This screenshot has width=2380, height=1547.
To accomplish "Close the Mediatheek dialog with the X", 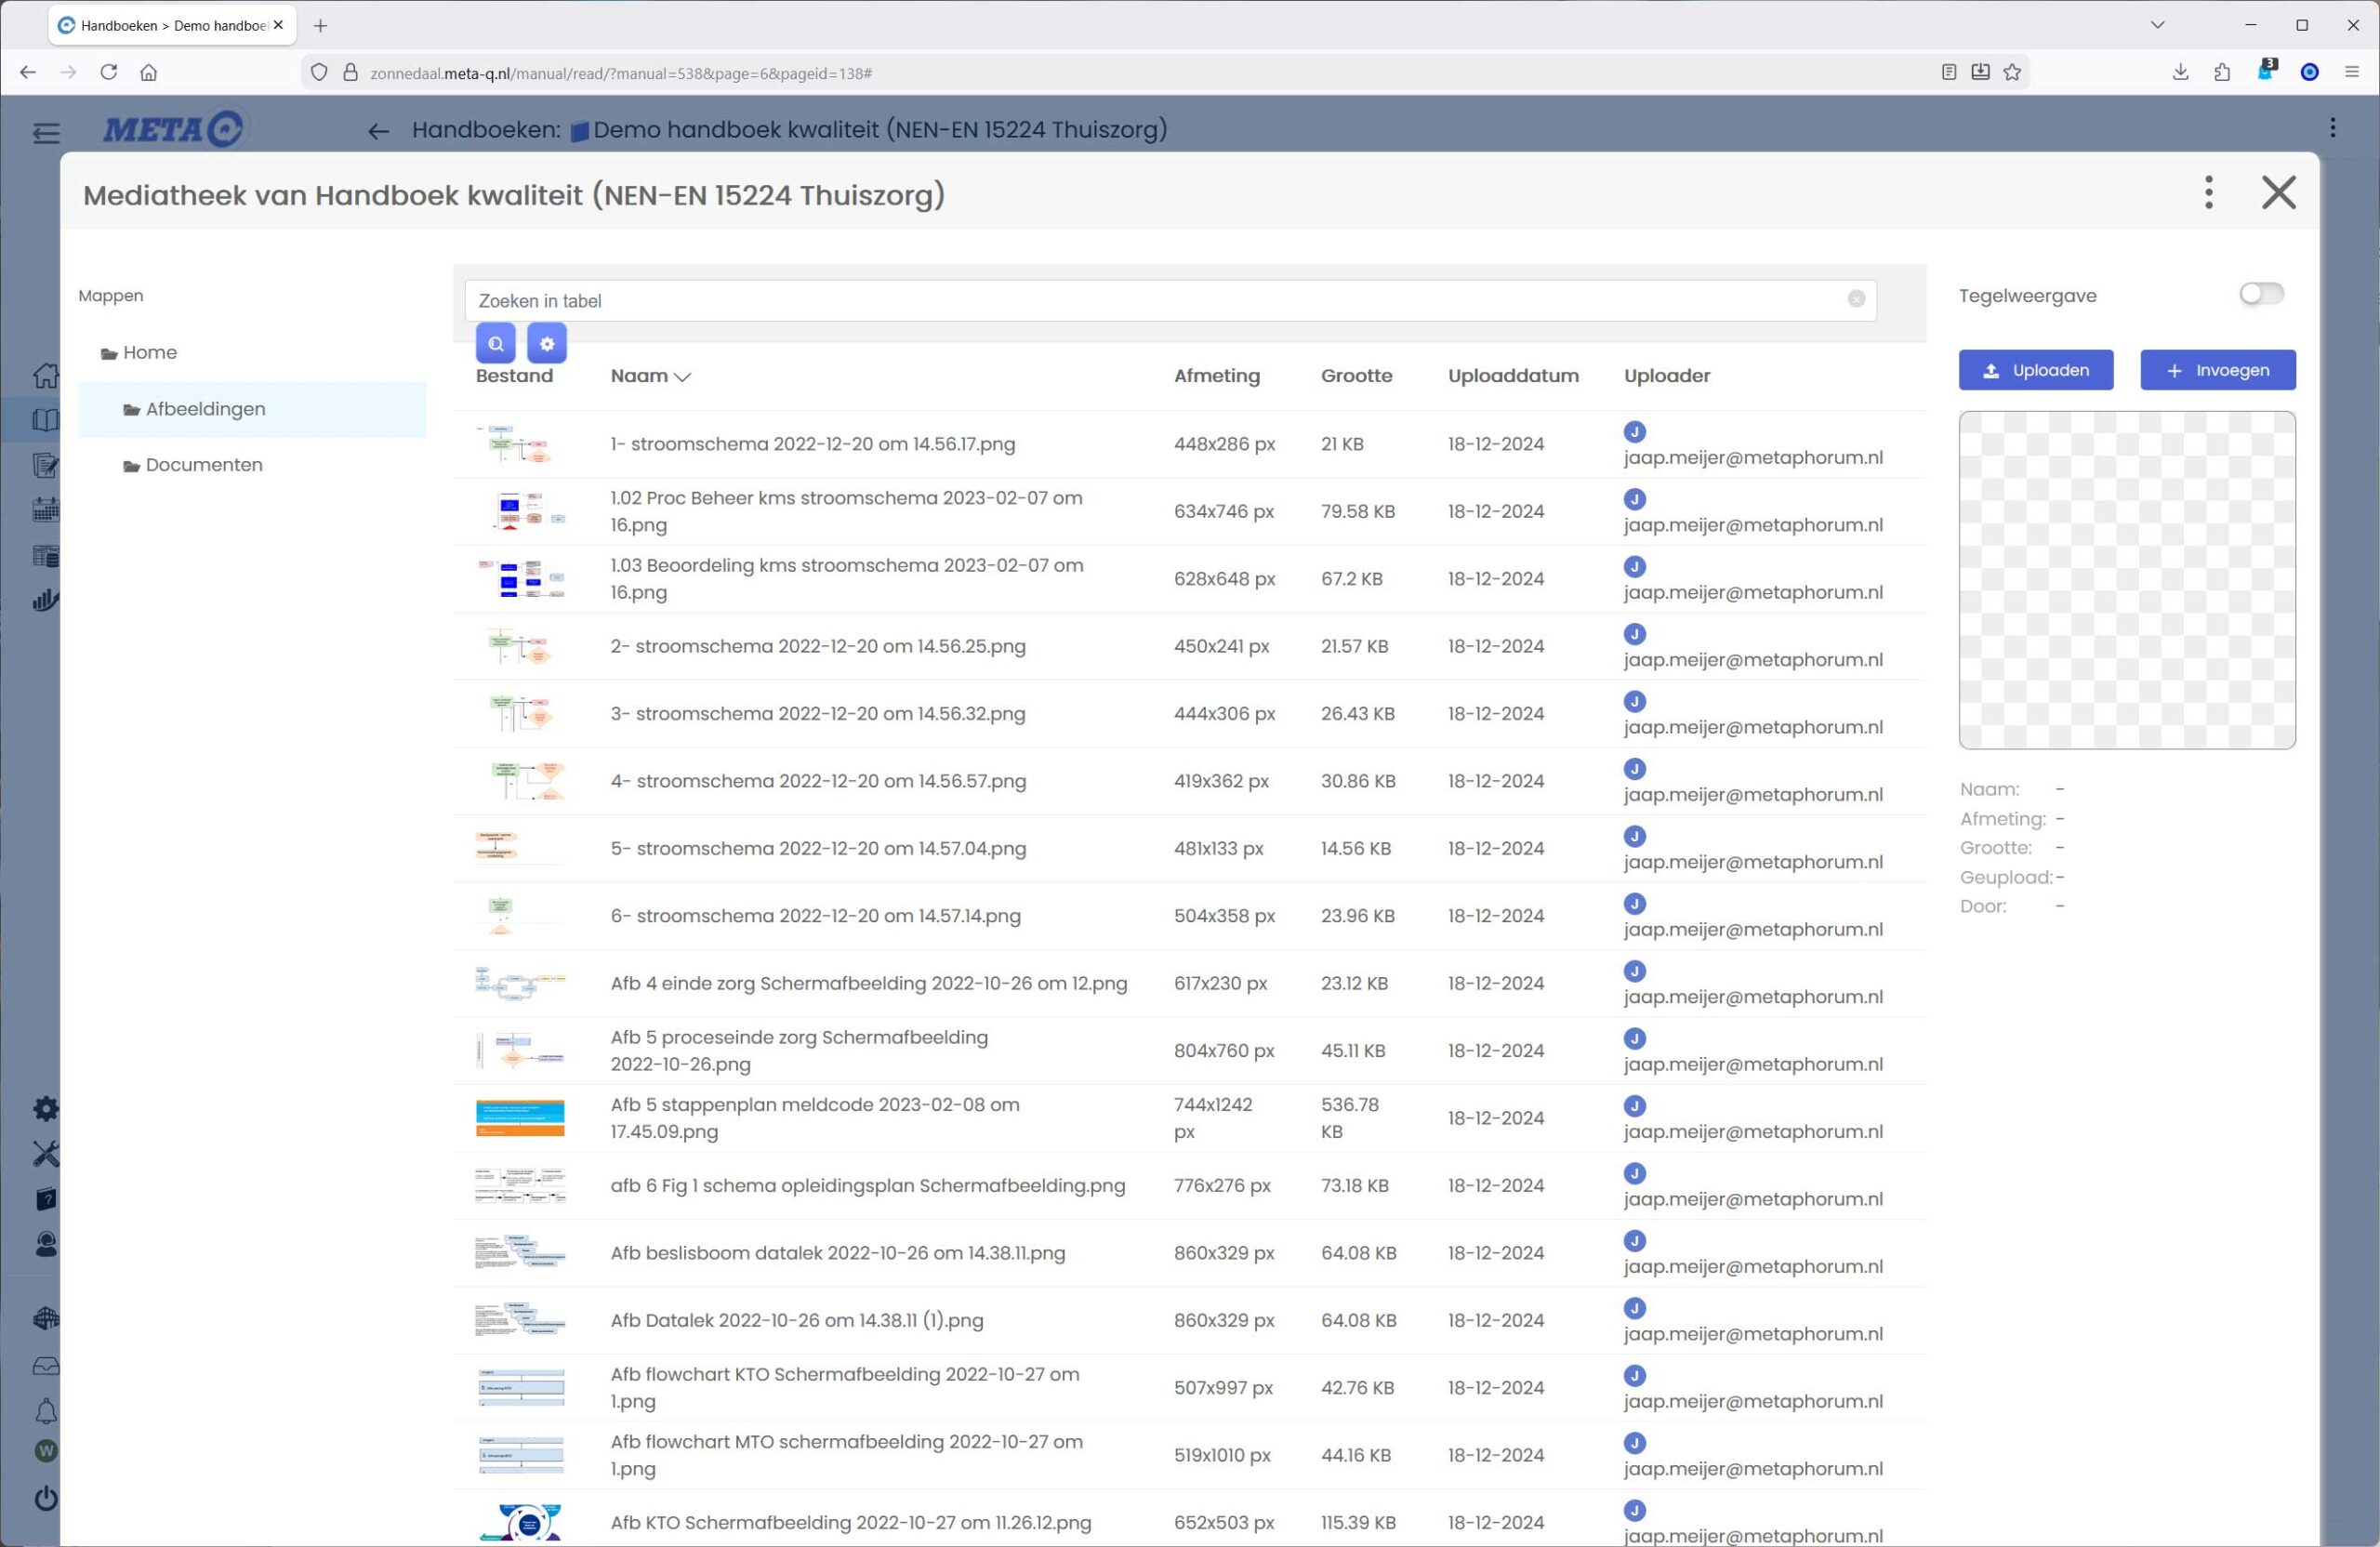I will pyautogui.click(x=2278, y=192).
